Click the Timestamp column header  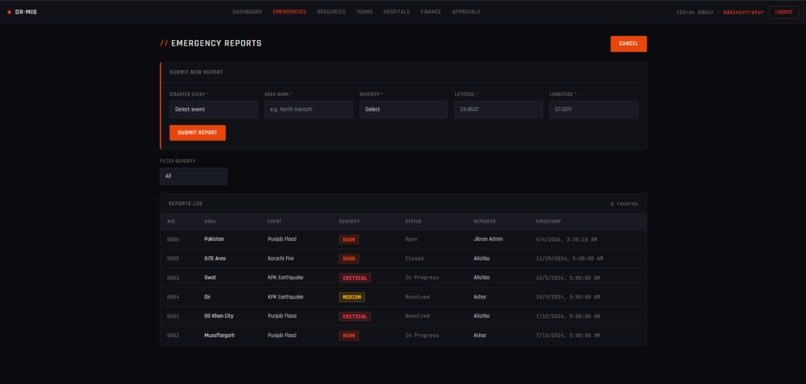(548, 222)
